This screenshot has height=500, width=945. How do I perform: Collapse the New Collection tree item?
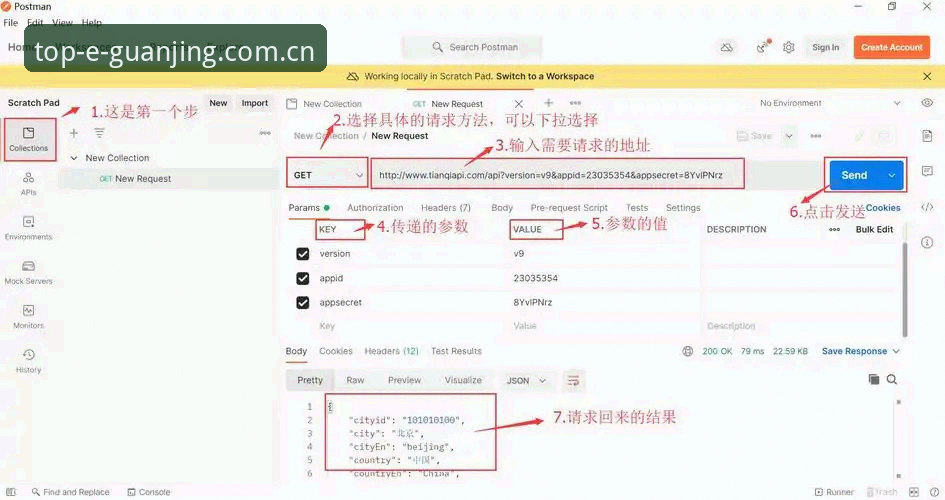pos(74,158)
